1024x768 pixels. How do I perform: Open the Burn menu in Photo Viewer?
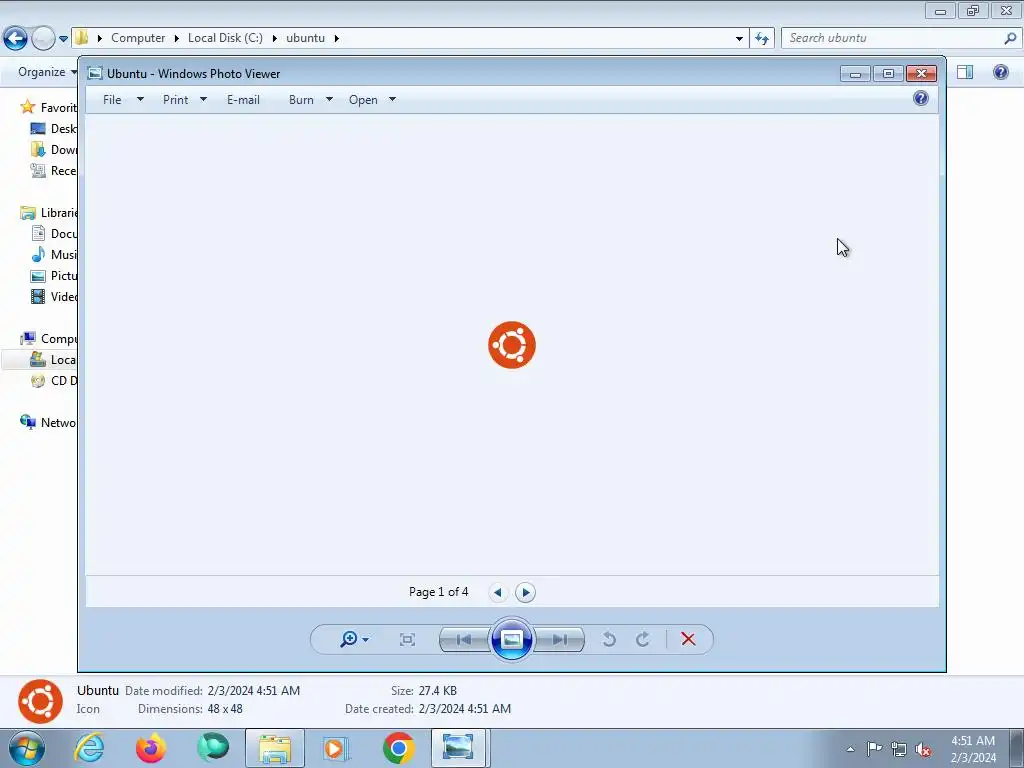coord(301,99)
